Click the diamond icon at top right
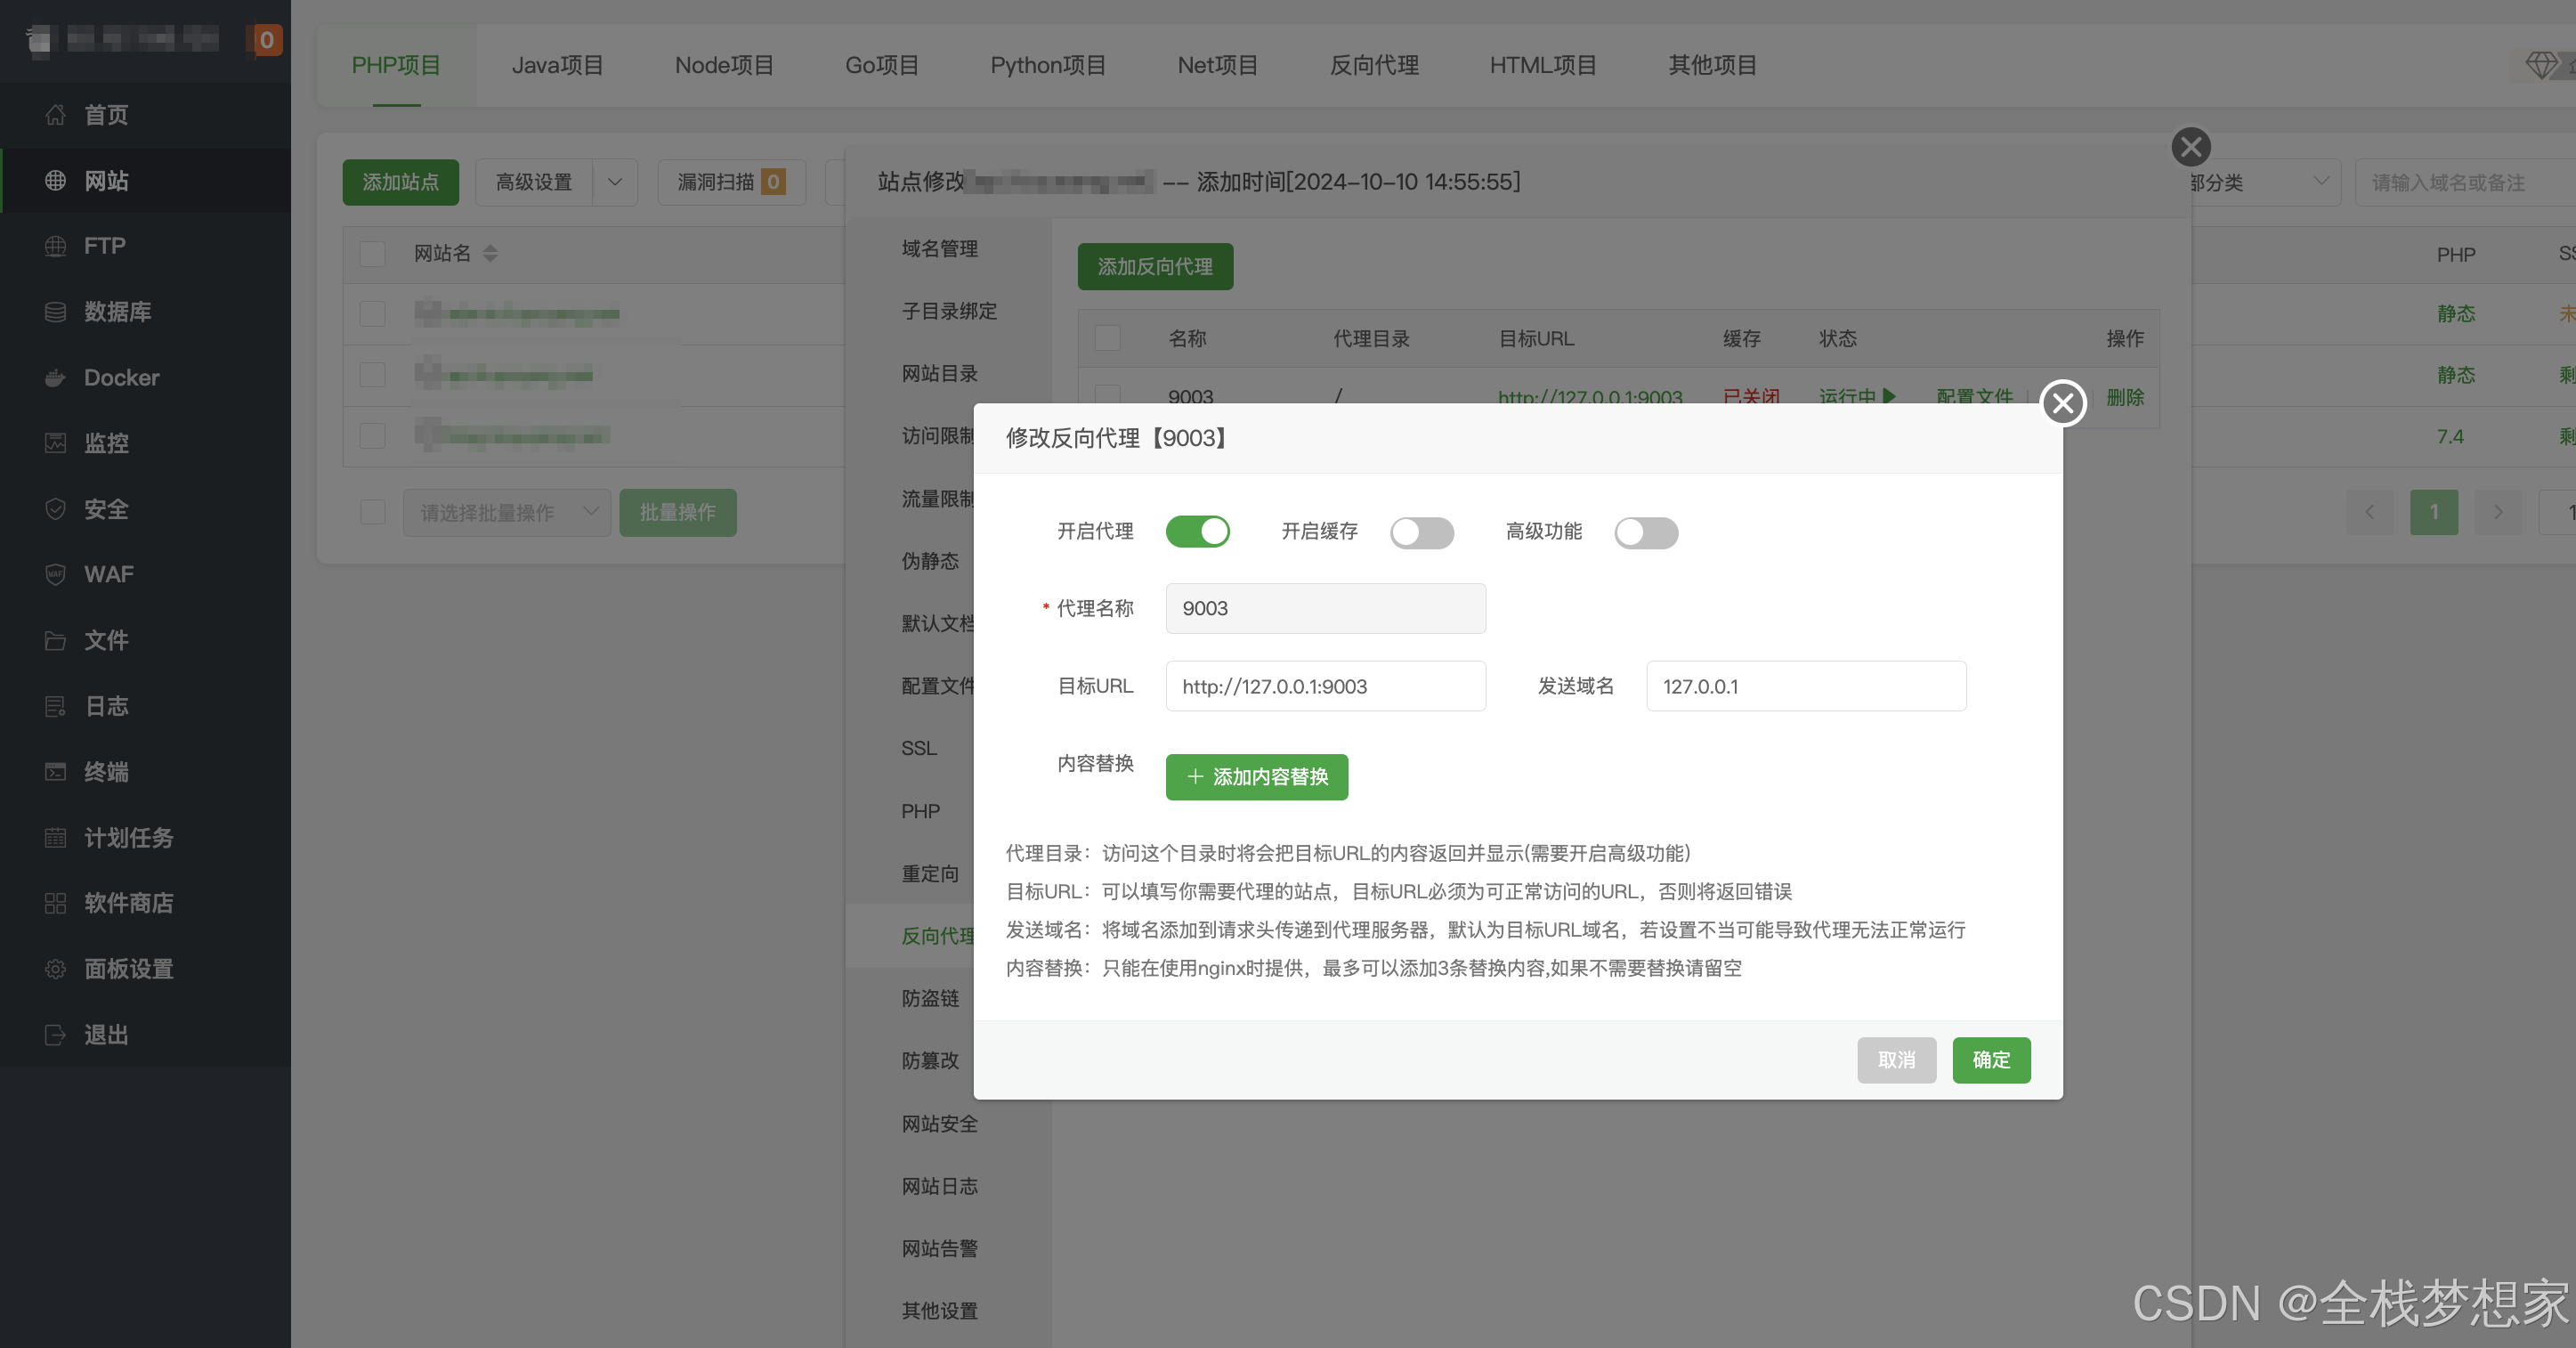 coord(2541,66)
